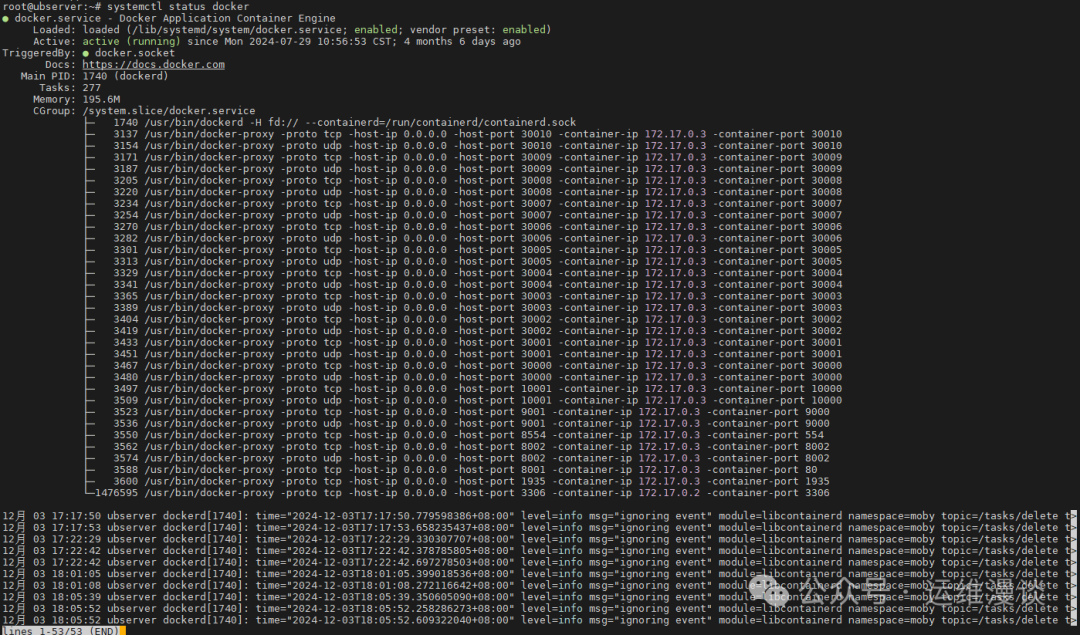
Task: Select the log entry stamped 18:01:05
Action: pyautogui.click(x=539, y=574)
